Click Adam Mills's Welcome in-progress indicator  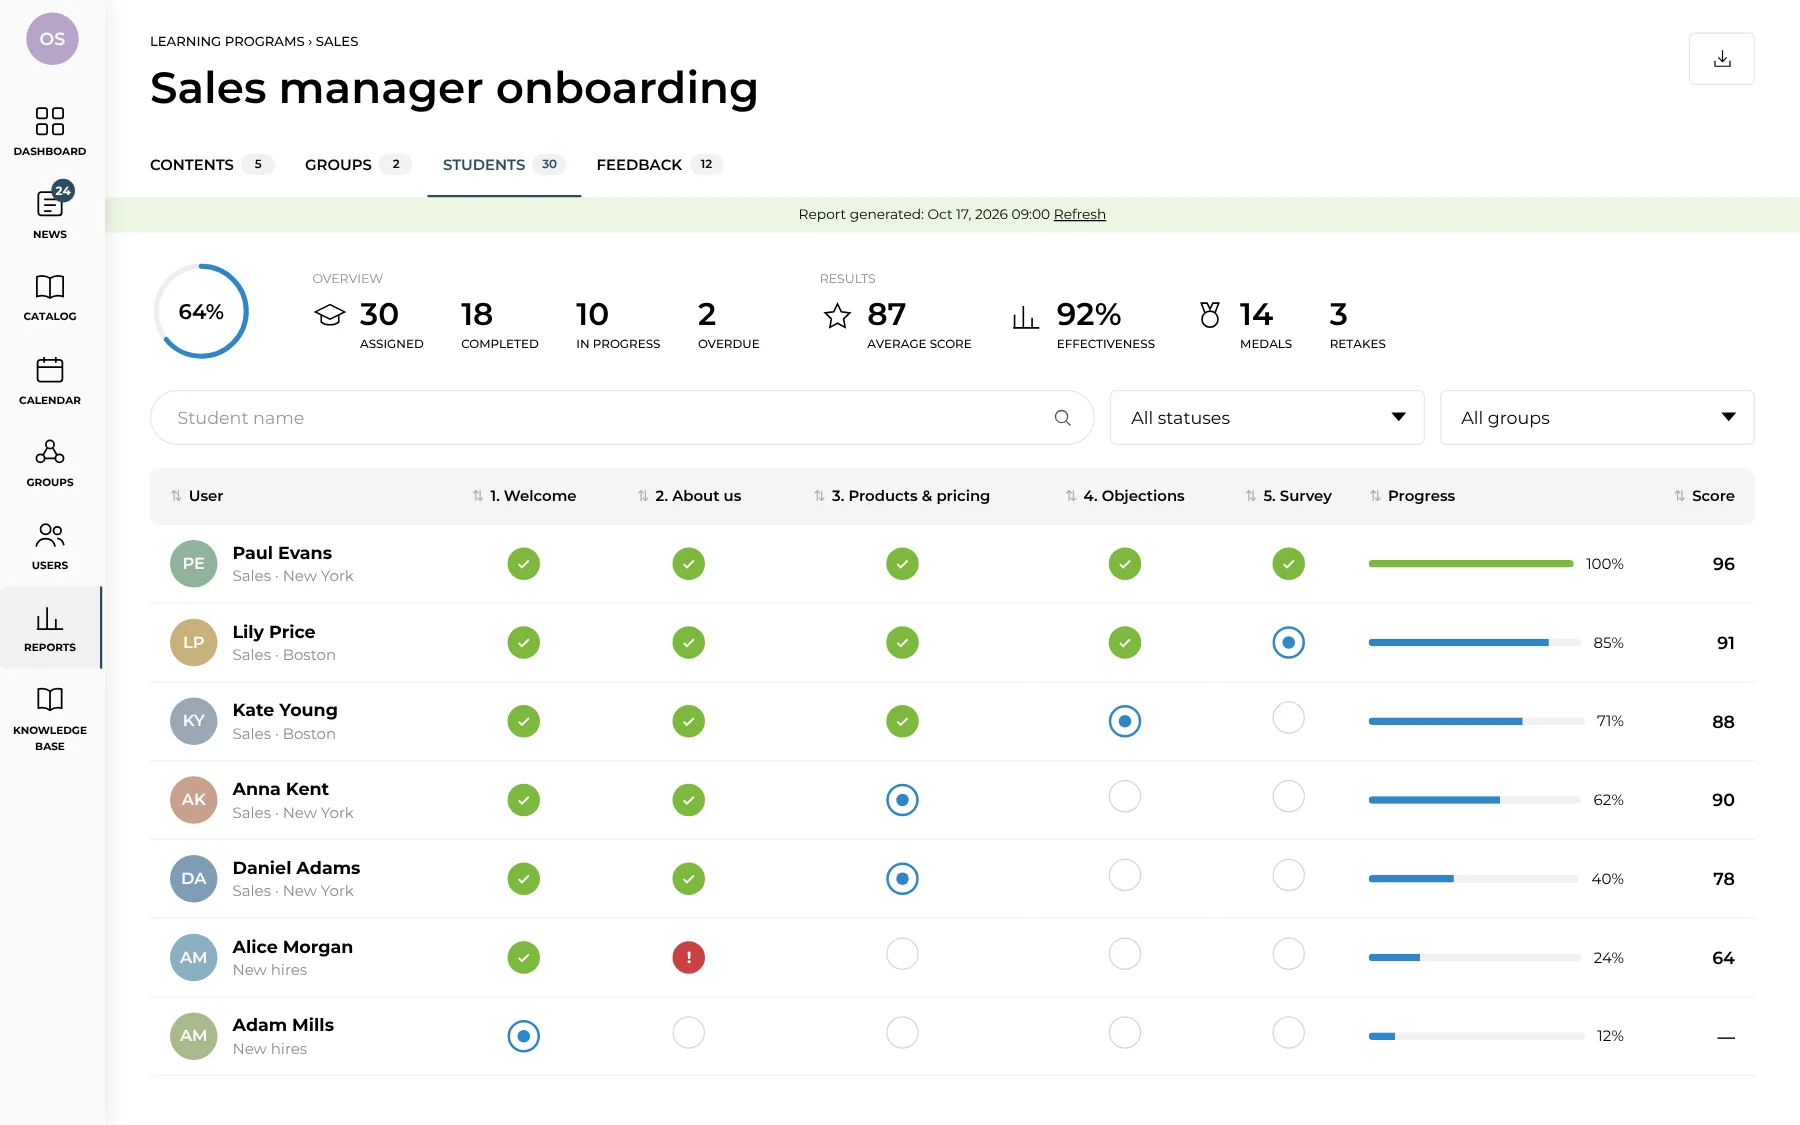click(523, 1036)
